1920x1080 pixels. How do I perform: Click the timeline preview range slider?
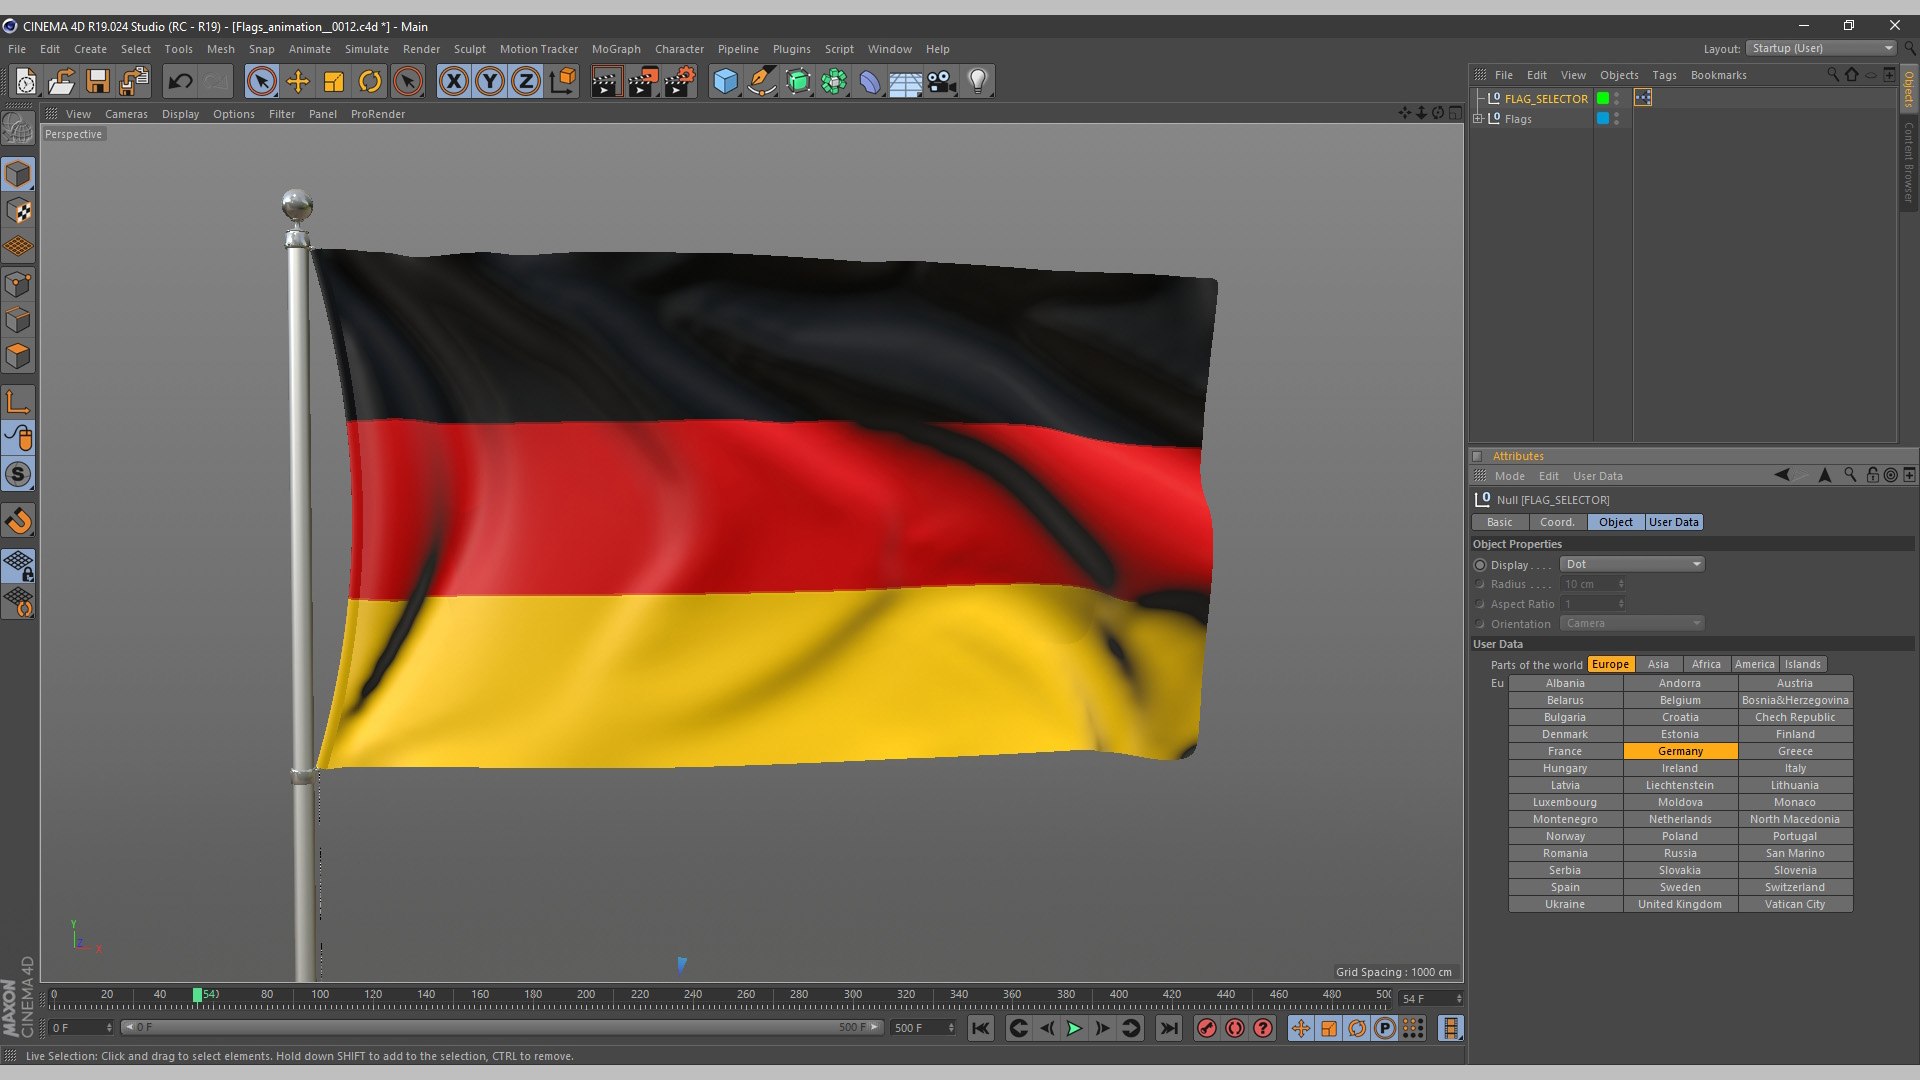click(502, 1027)
